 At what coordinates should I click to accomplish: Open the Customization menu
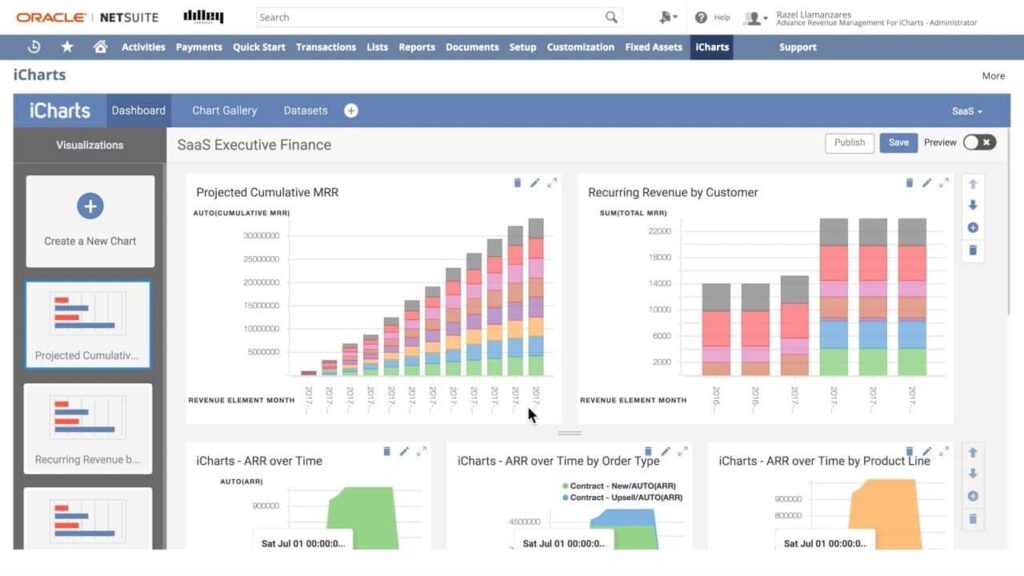(581, 47)
